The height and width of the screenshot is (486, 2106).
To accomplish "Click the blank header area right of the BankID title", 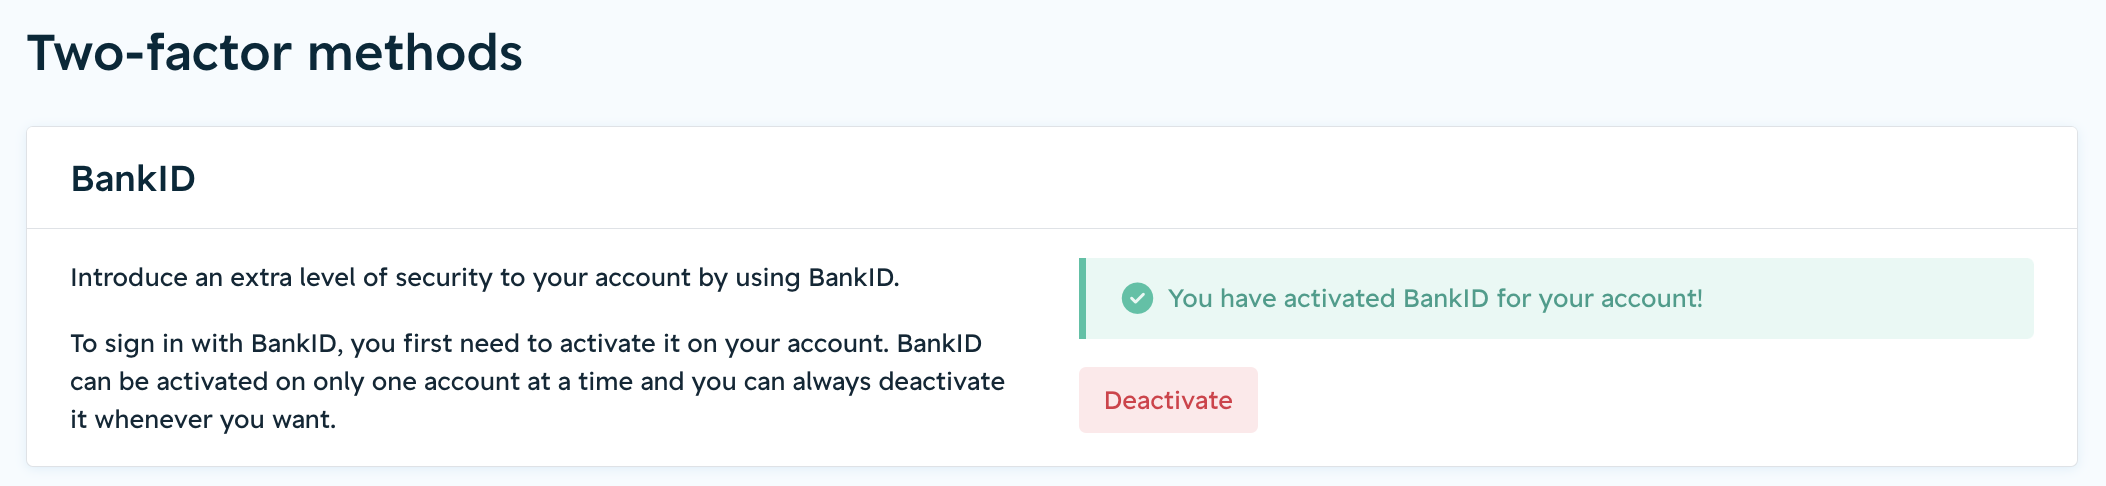I will pyautogui.click(x=1130, y=178).
